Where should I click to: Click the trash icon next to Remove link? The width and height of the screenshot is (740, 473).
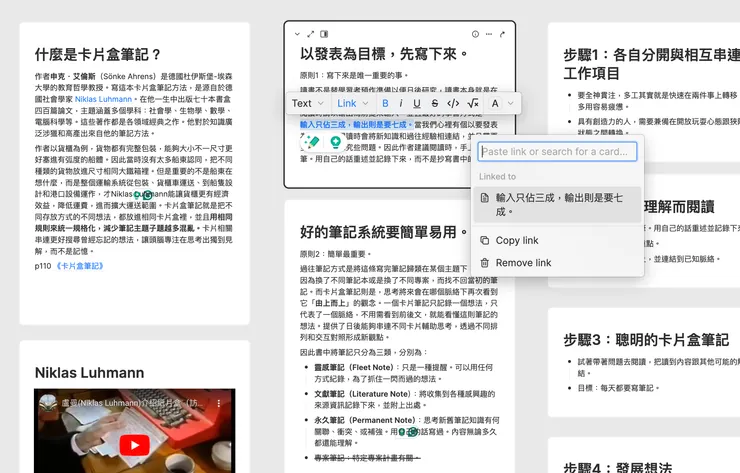pyautogui.click(x=485, y=262)
